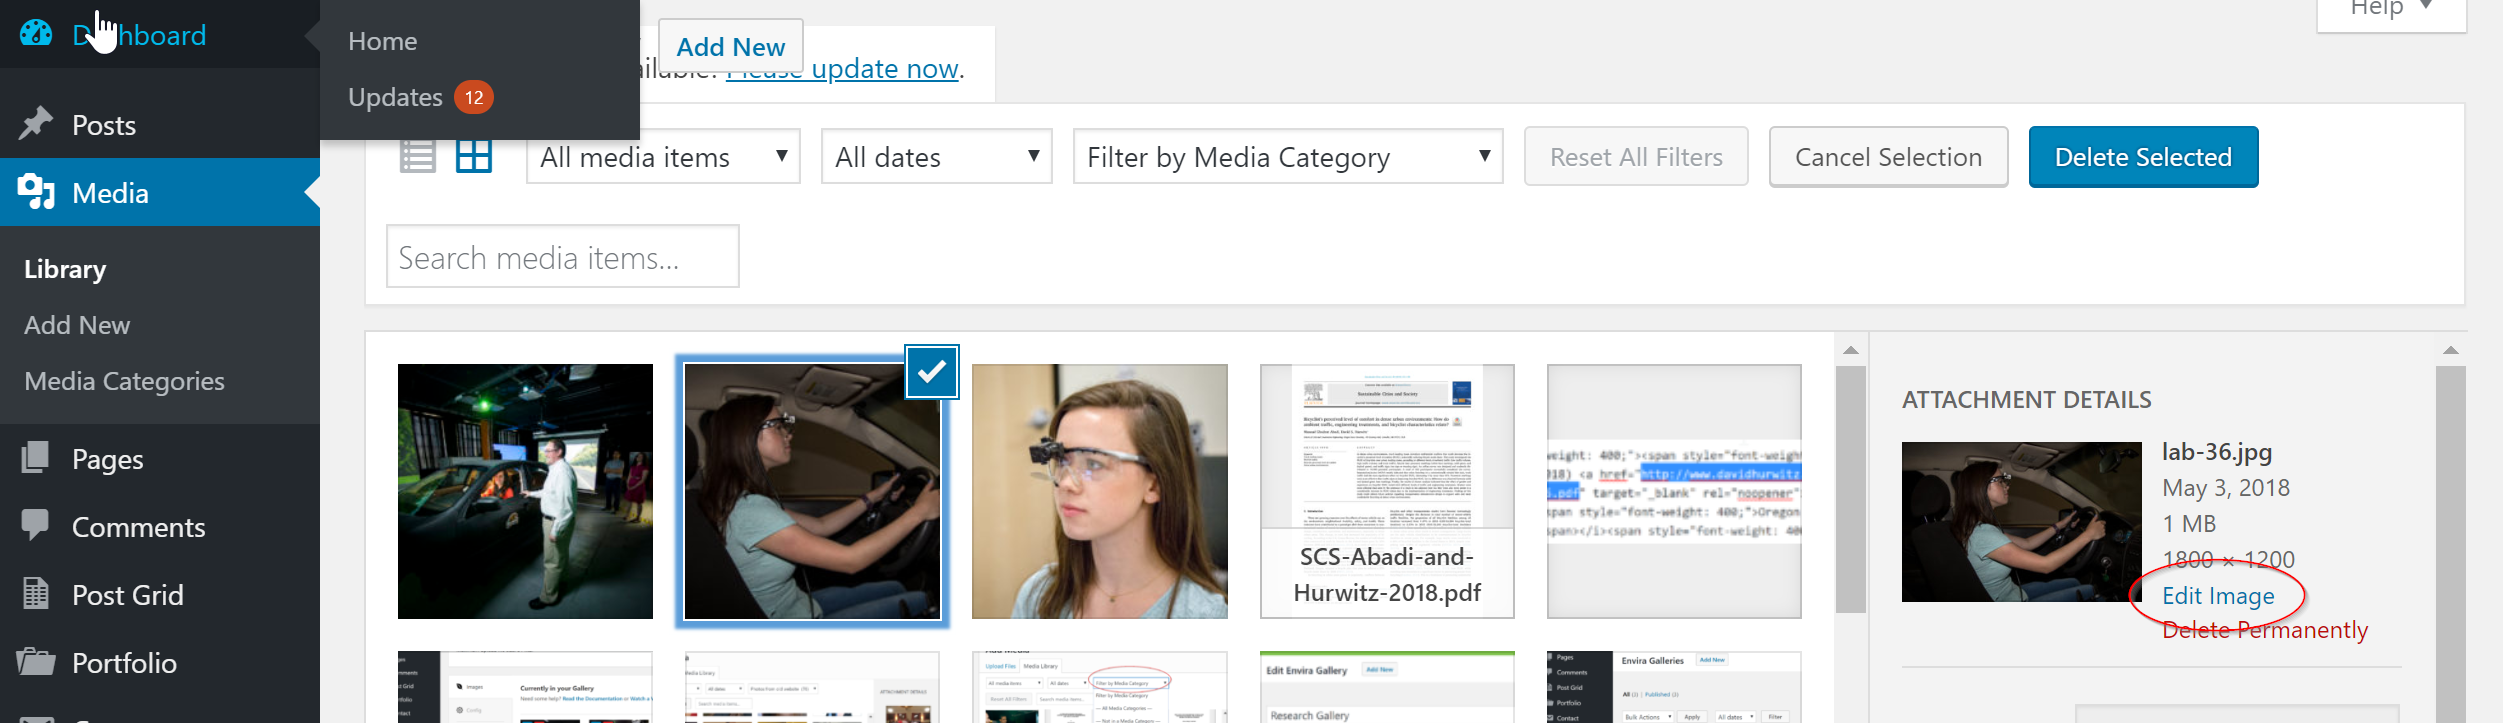Switch to list view icon
The image size is (2503, 723).
pyautogui.click(x=418, y=156)
